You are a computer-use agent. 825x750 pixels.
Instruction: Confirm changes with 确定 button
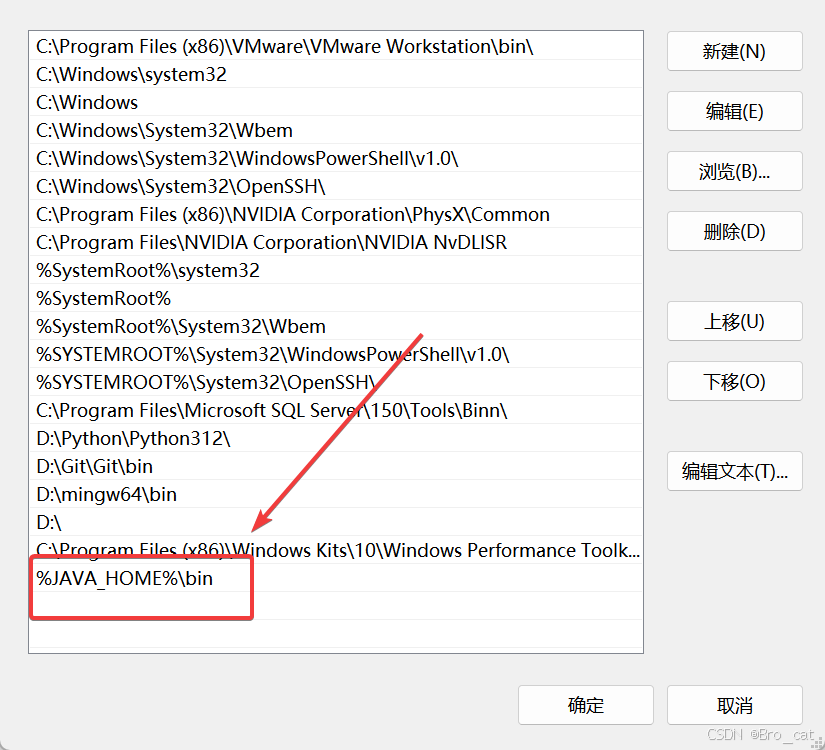[x=586, y=705]
